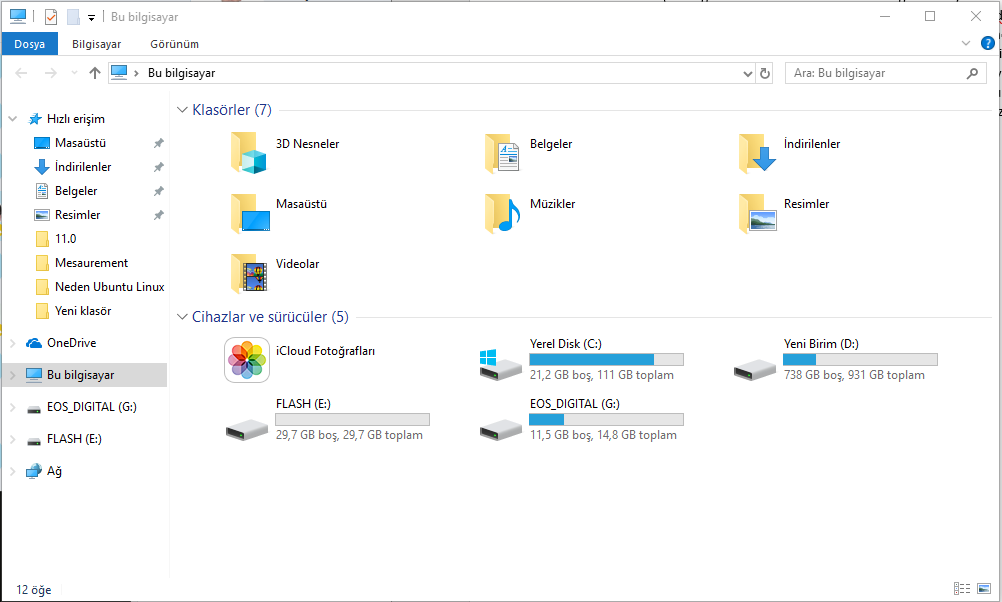This screenshot has width=1002, height=602.
Task: Collapse the Hızlı erişim tree node
Action: click(12, 119)
